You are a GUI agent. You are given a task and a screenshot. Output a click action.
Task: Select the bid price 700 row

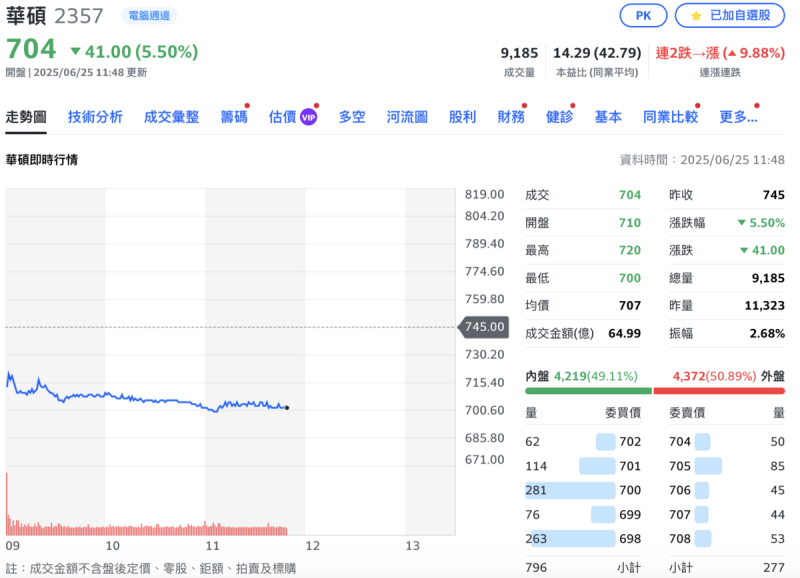583,490
